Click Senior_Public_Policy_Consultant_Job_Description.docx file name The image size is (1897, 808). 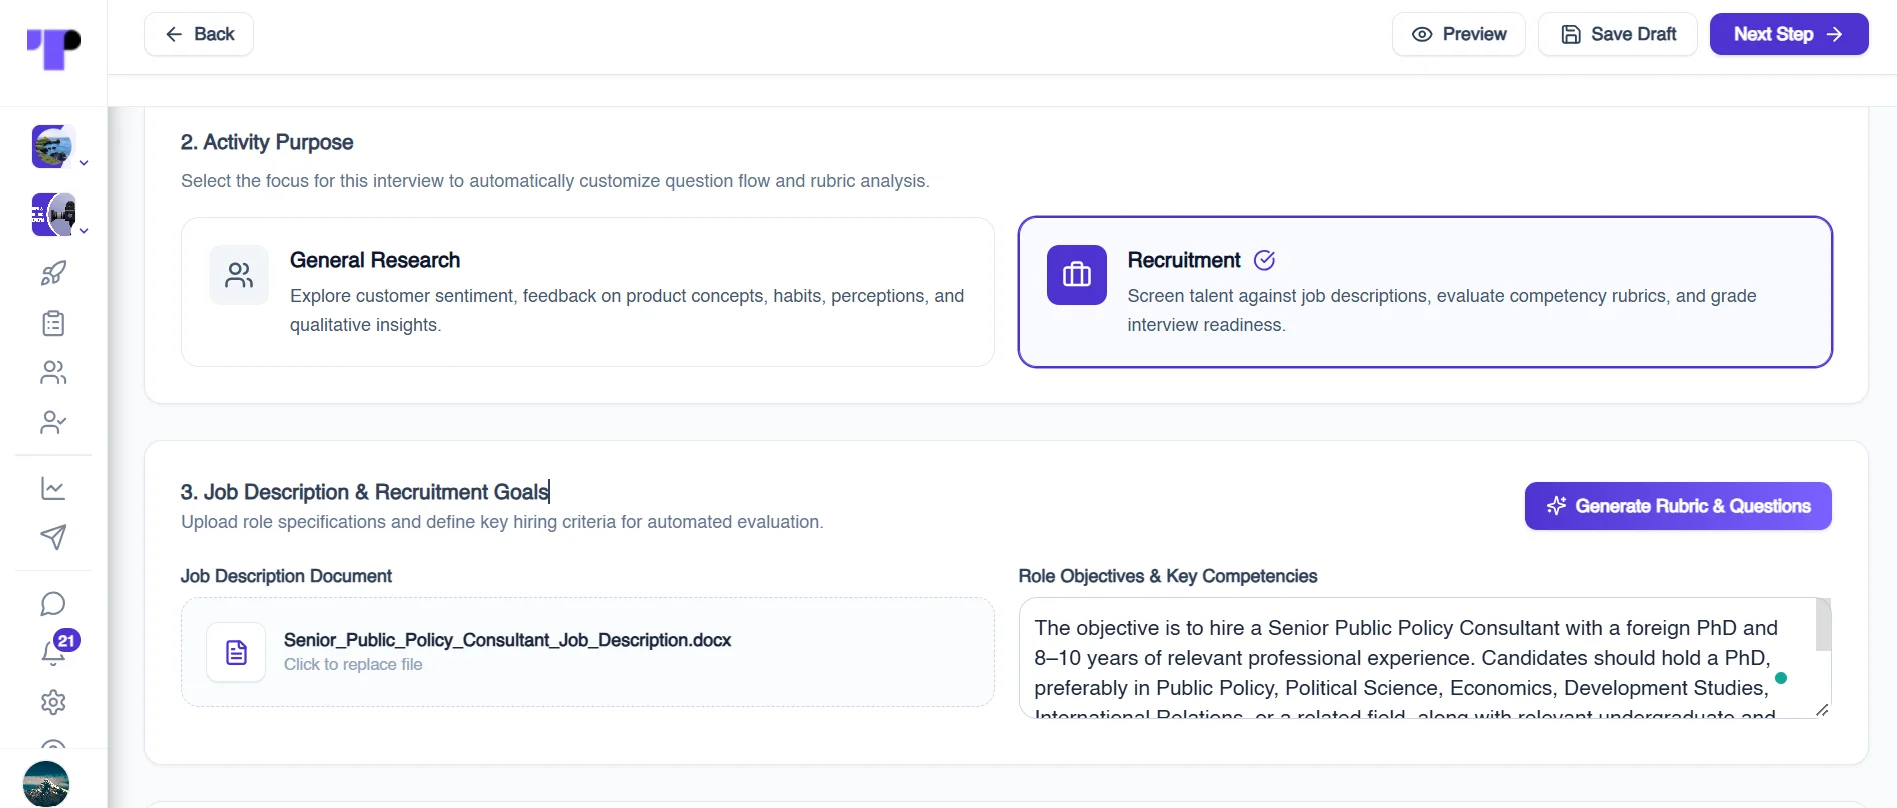[x=507, y=640]
